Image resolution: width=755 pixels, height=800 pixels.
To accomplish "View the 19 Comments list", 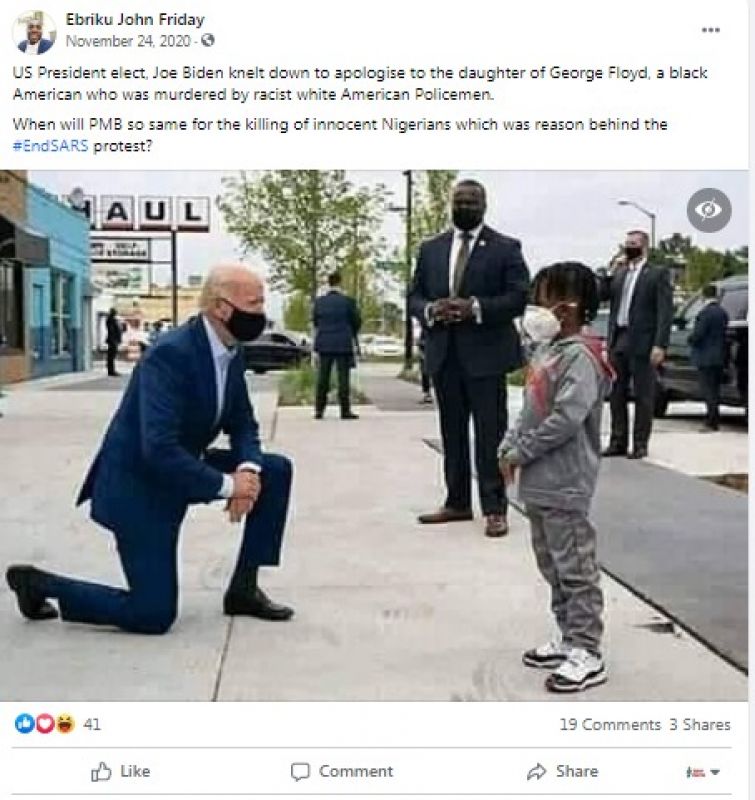I will [x=610, y=724].
